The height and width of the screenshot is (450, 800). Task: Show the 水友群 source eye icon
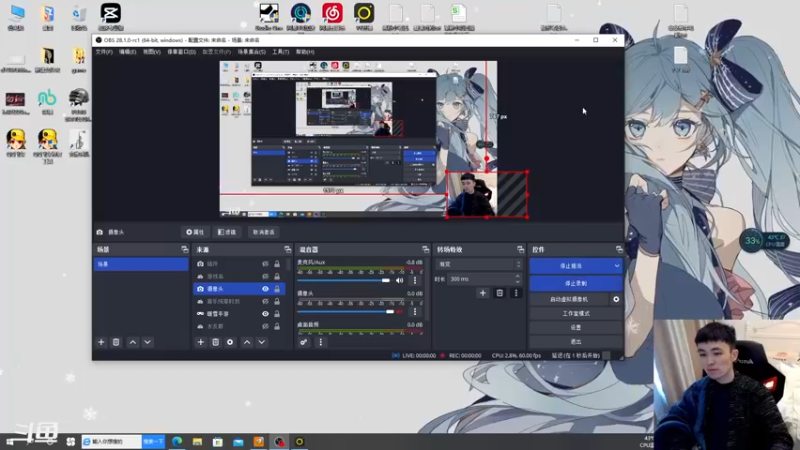tap(265, 326)
